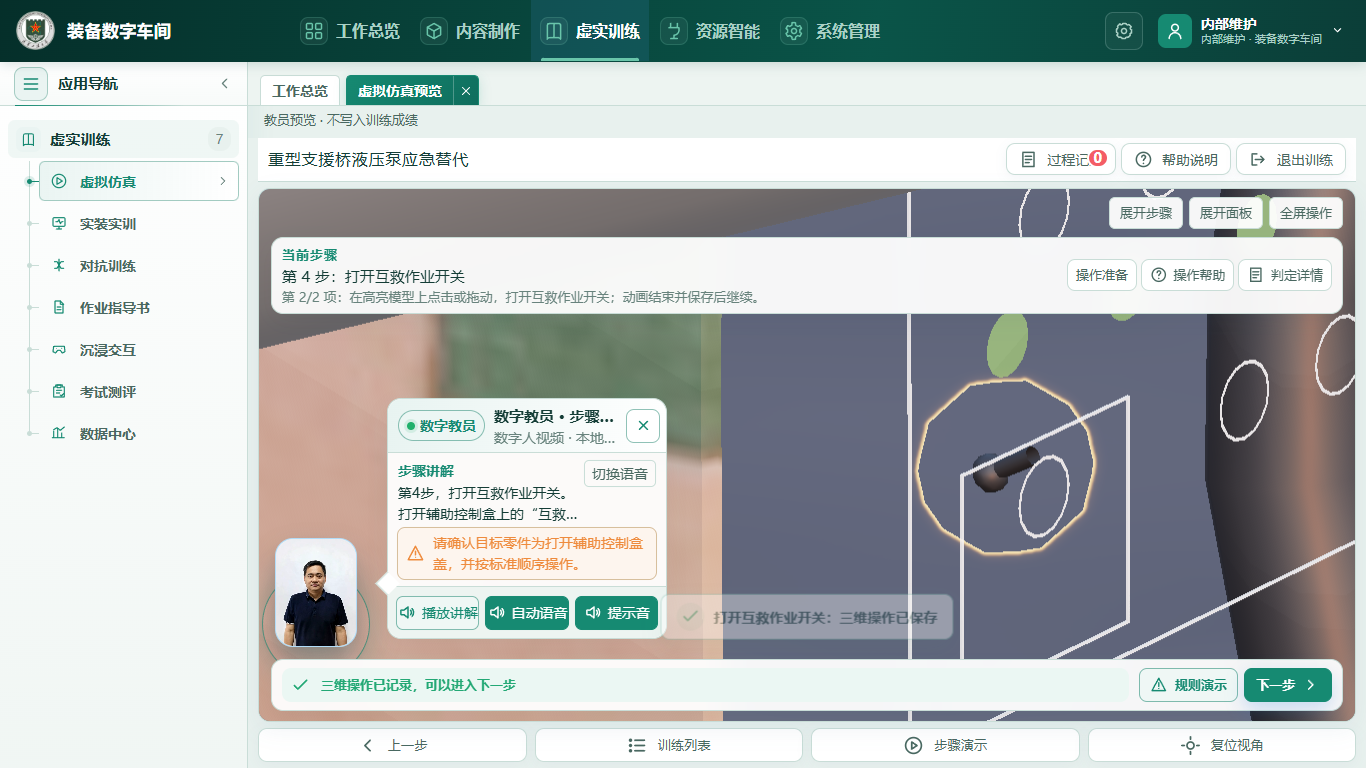Viewport: 1366px width, 768px height.
Task: Expand the 虚拟仿真 sidebar item arrow
Action: (222, 182)
